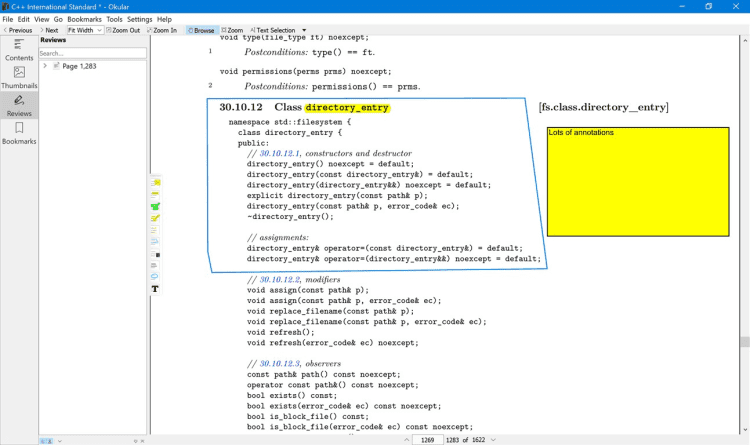Click the 'bool exists() const;' code line
The image size is (750, 445).
292,395
